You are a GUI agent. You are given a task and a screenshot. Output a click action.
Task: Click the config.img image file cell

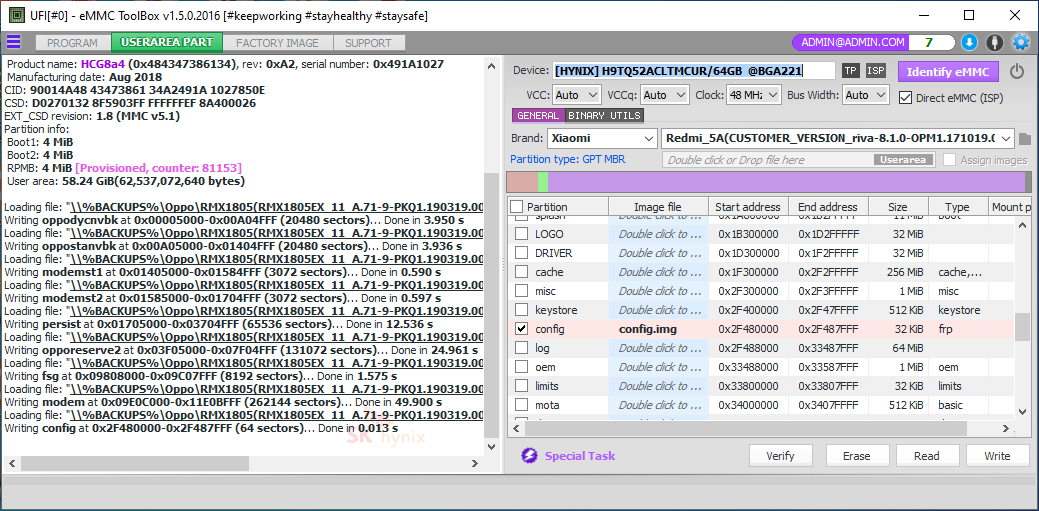[x=658, y=329]
